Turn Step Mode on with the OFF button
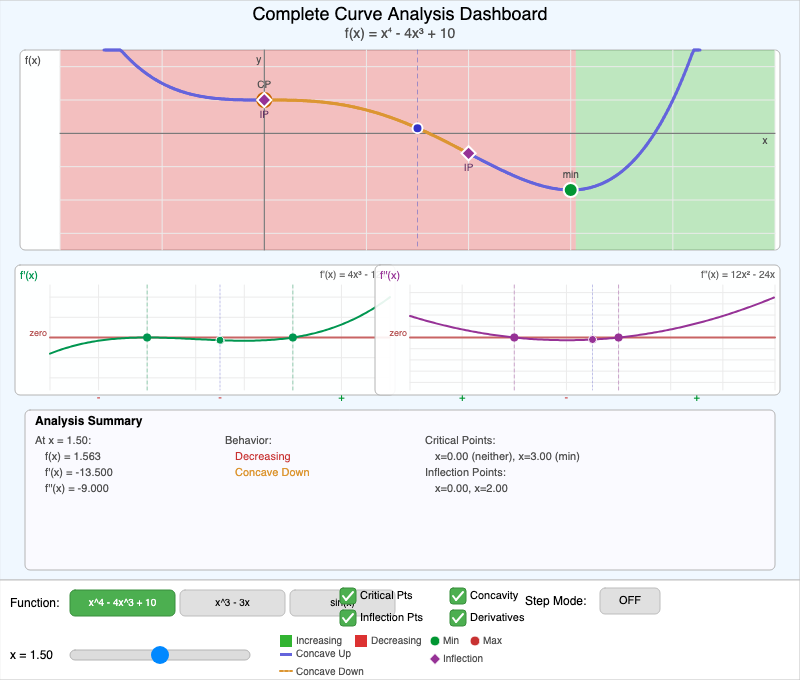Image resolution: width=800 pixels, height=682 pixels. point(629,600)
